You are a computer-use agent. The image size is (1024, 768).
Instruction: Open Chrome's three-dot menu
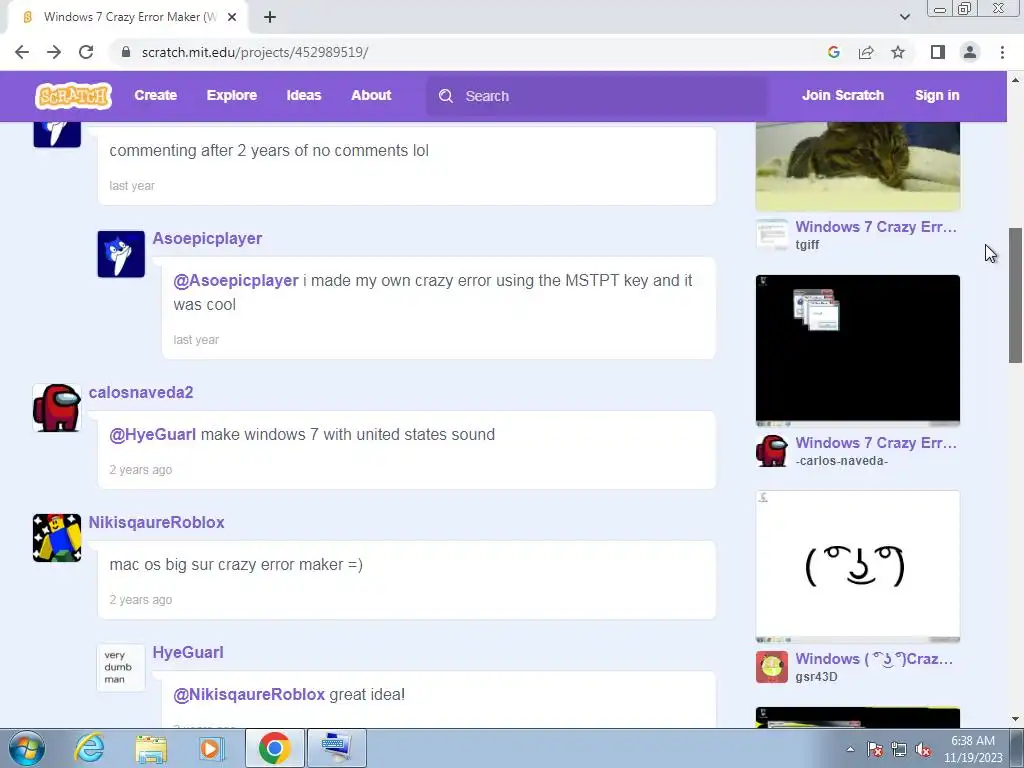[x=1002, y=52]
